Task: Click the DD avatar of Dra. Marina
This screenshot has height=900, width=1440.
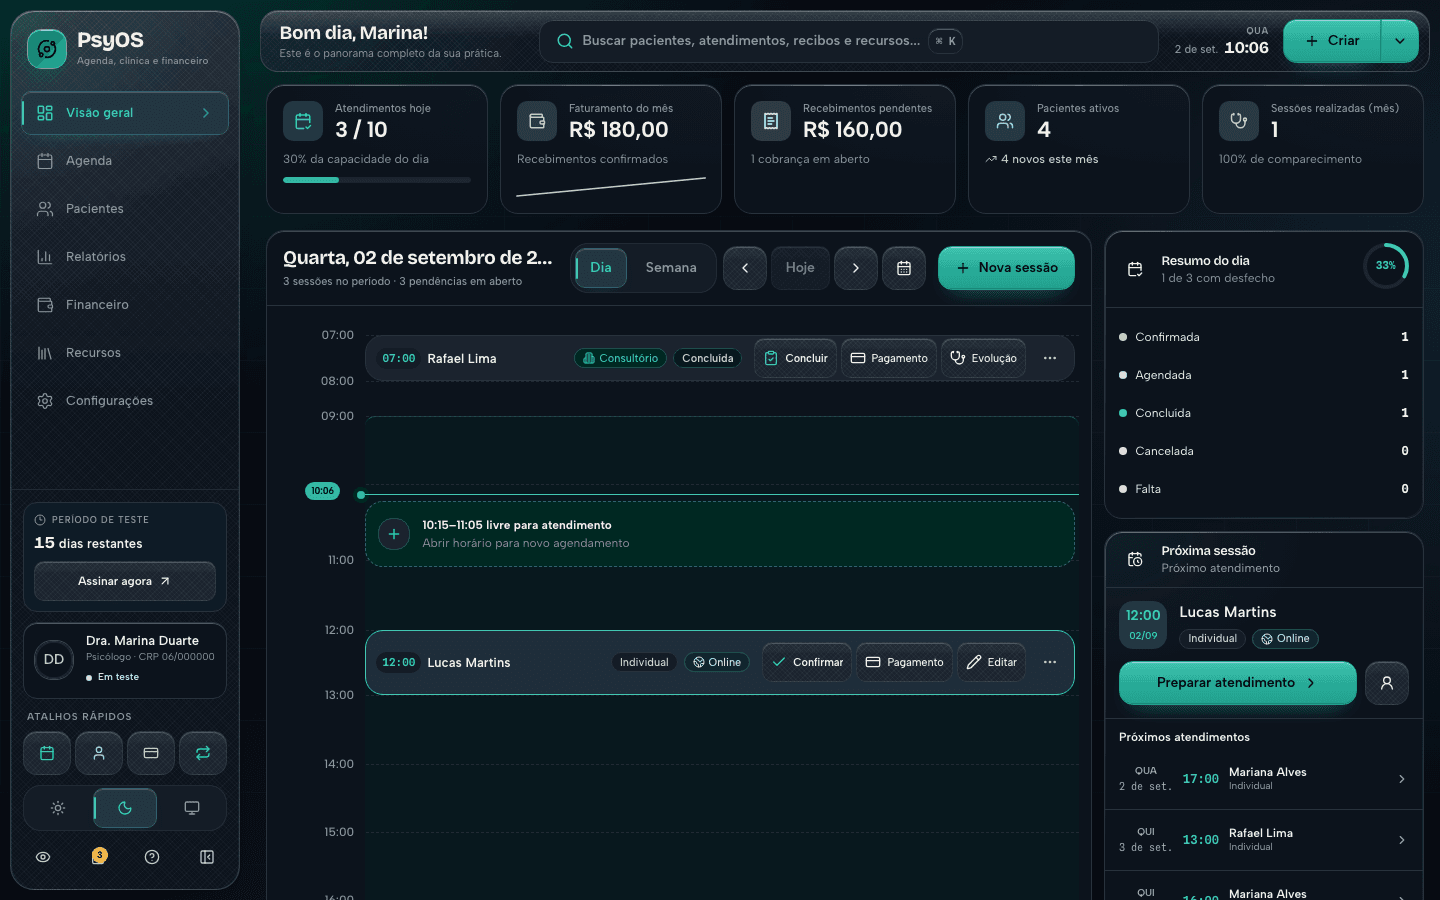Action: pos(54,660)
